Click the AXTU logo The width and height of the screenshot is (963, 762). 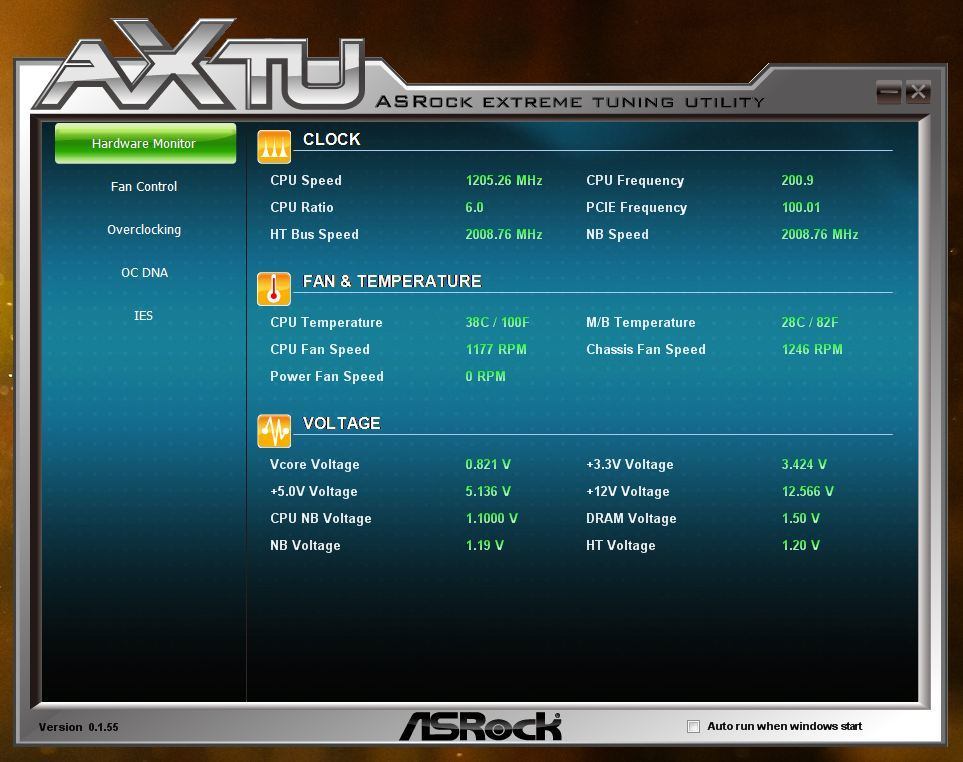(200, 66)
